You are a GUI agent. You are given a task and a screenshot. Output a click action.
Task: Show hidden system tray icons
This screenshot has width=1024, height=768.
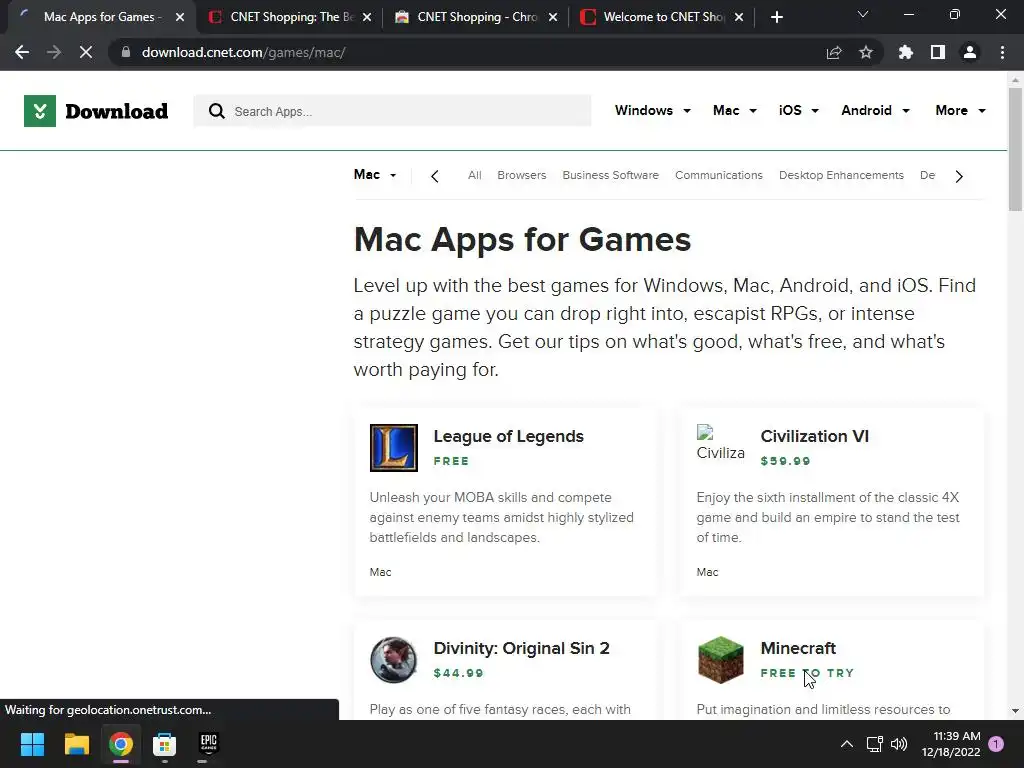click(x=846, y=744)
